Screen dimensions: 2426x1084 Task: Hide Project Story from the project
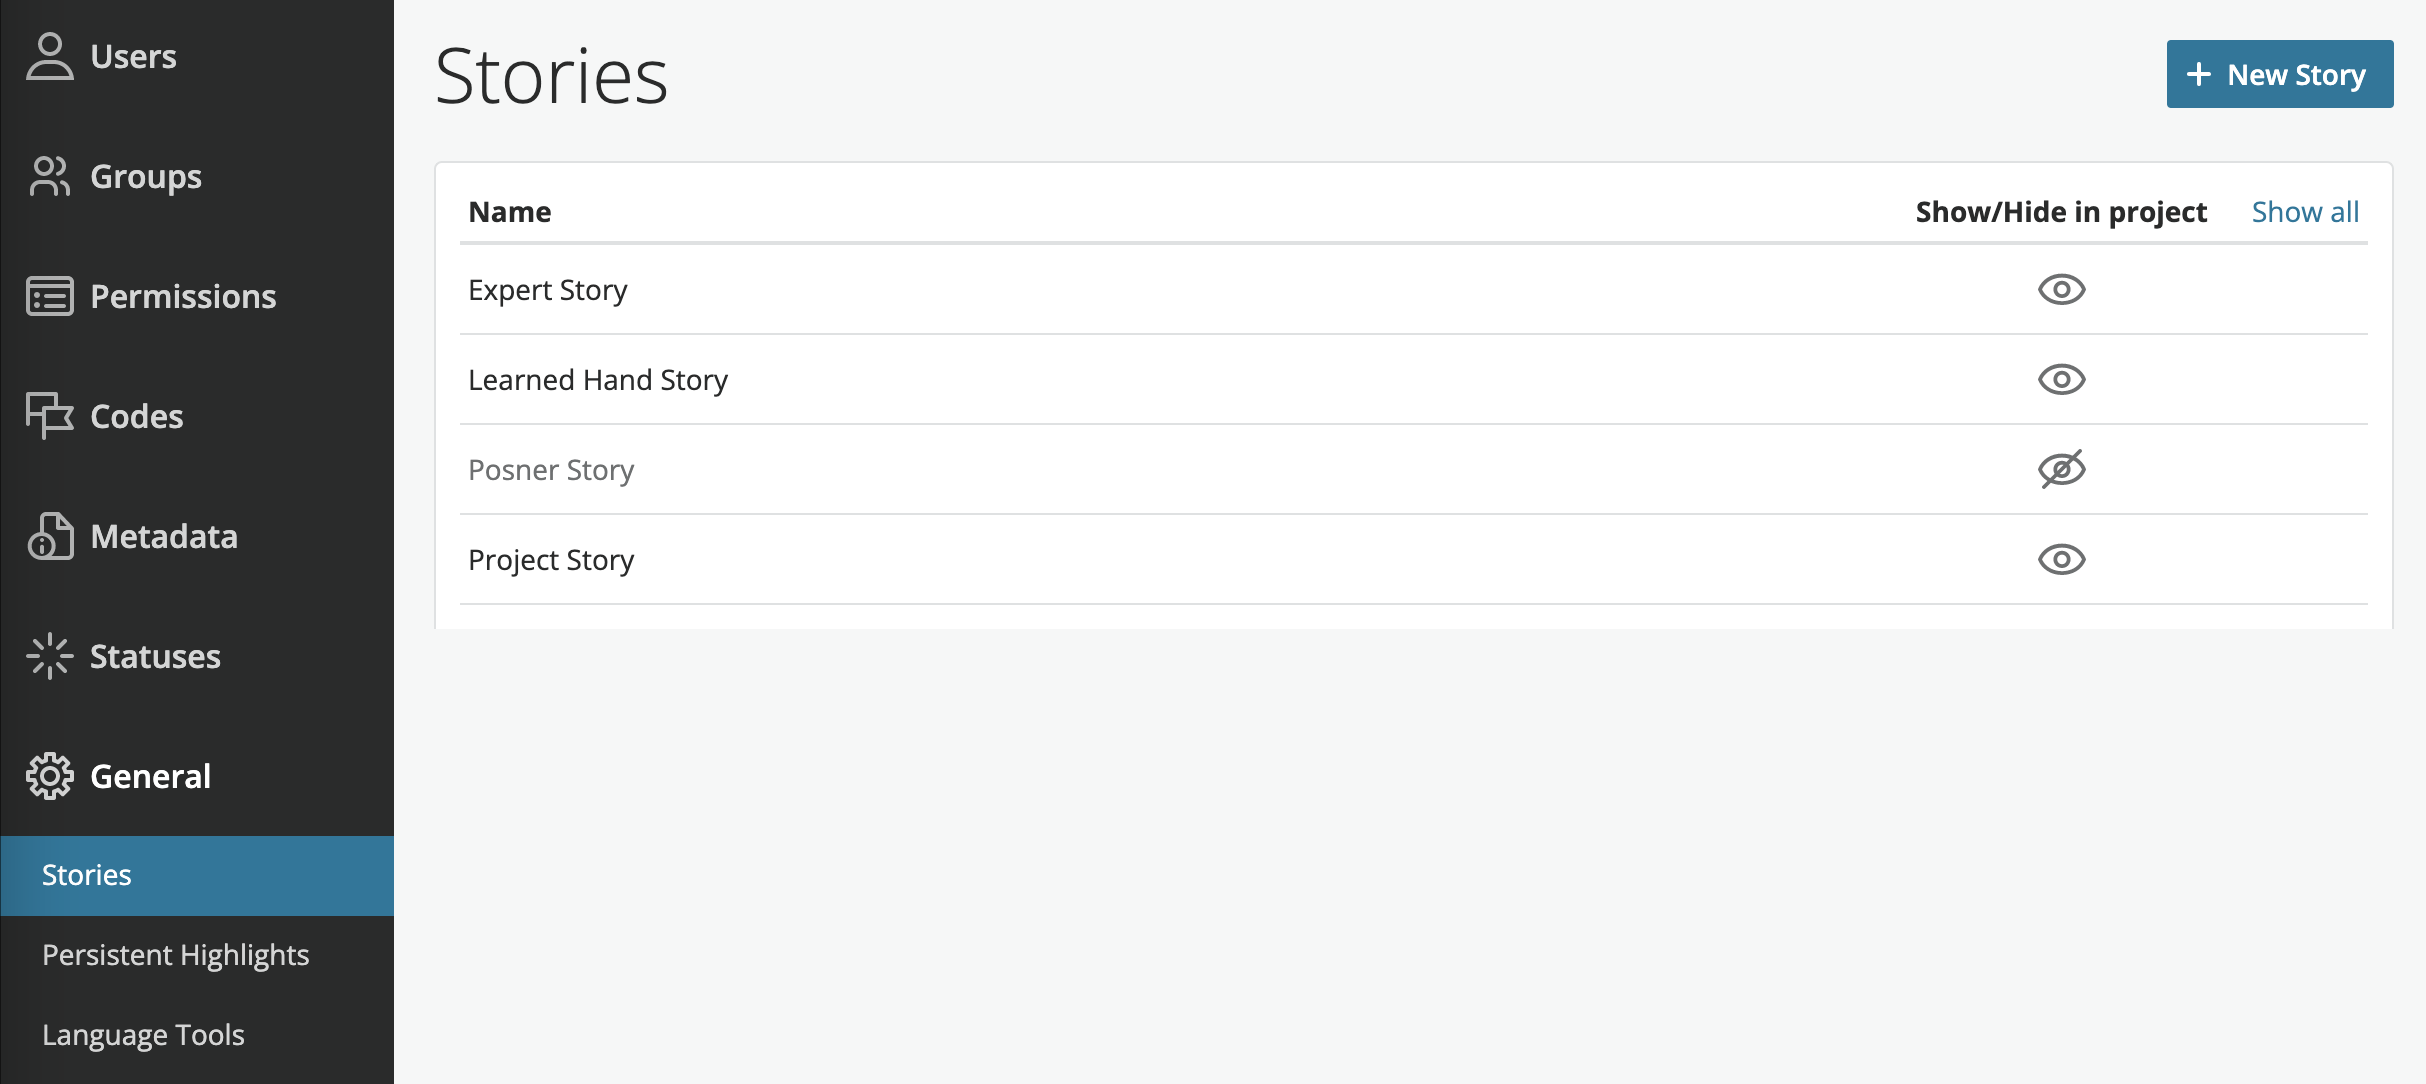tap(2061, 559)
